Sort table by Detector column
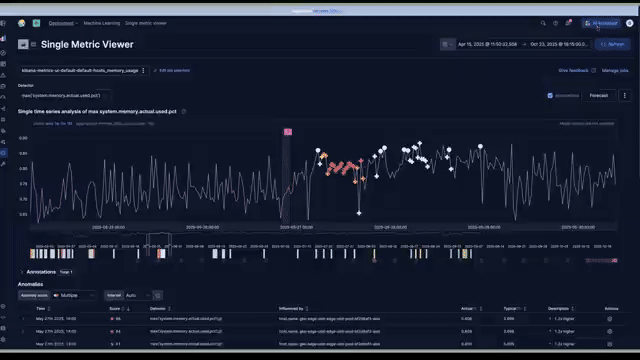 coord(160,309)
